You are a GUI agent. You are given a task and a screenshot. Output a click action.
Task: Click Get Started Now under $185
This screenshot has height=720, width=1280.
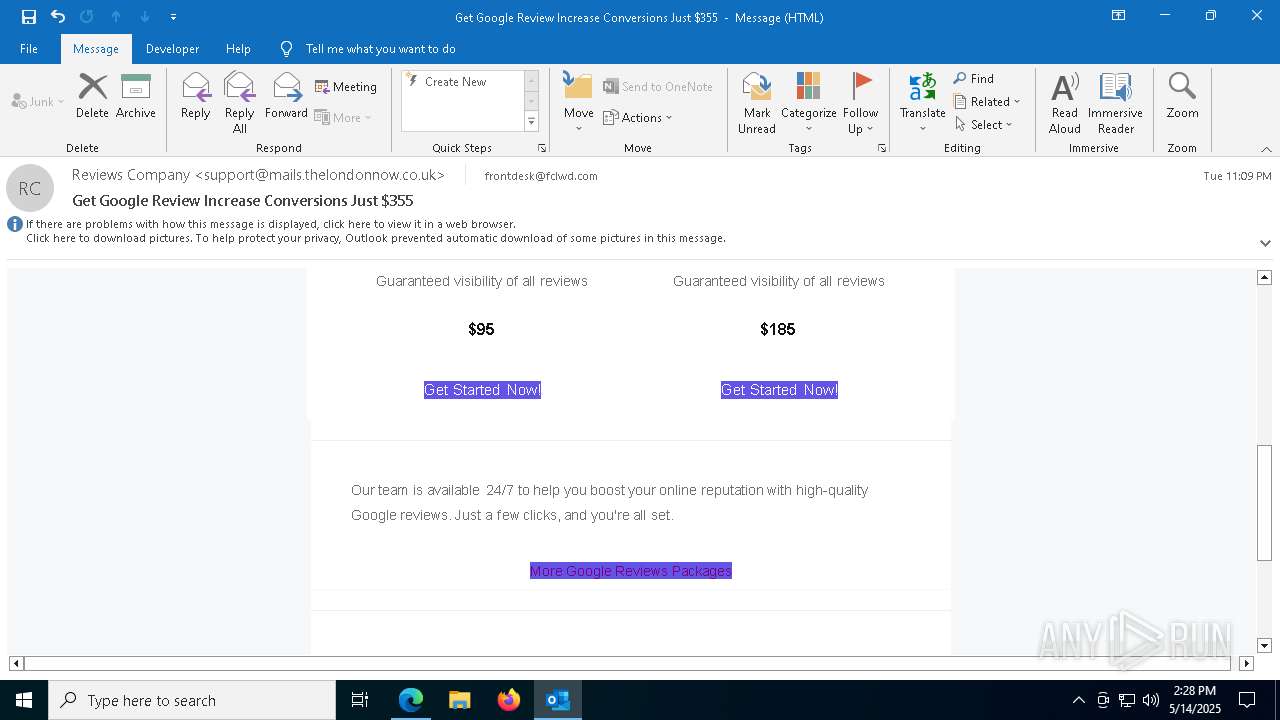779,390
